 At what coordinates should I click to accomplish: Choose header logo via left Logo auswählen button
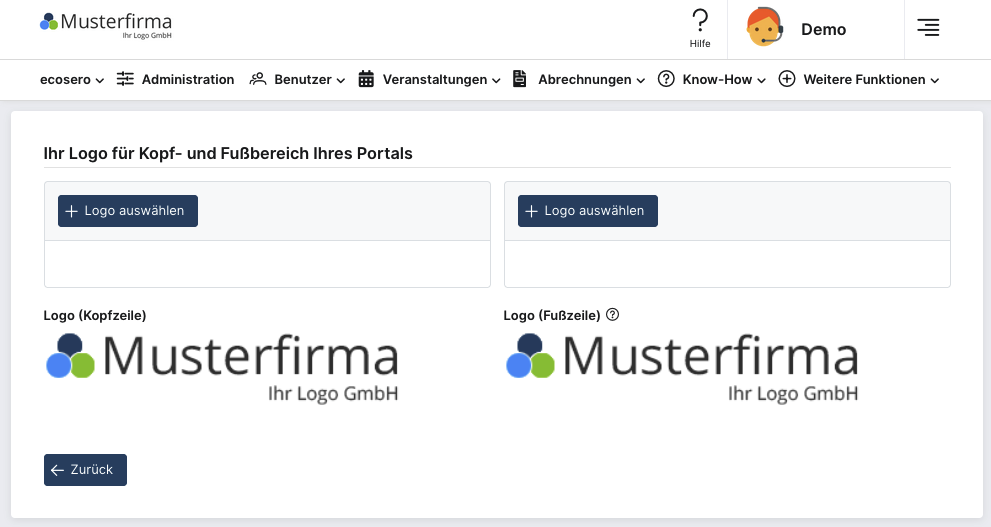pyautogui.click(x=128, y=211)
